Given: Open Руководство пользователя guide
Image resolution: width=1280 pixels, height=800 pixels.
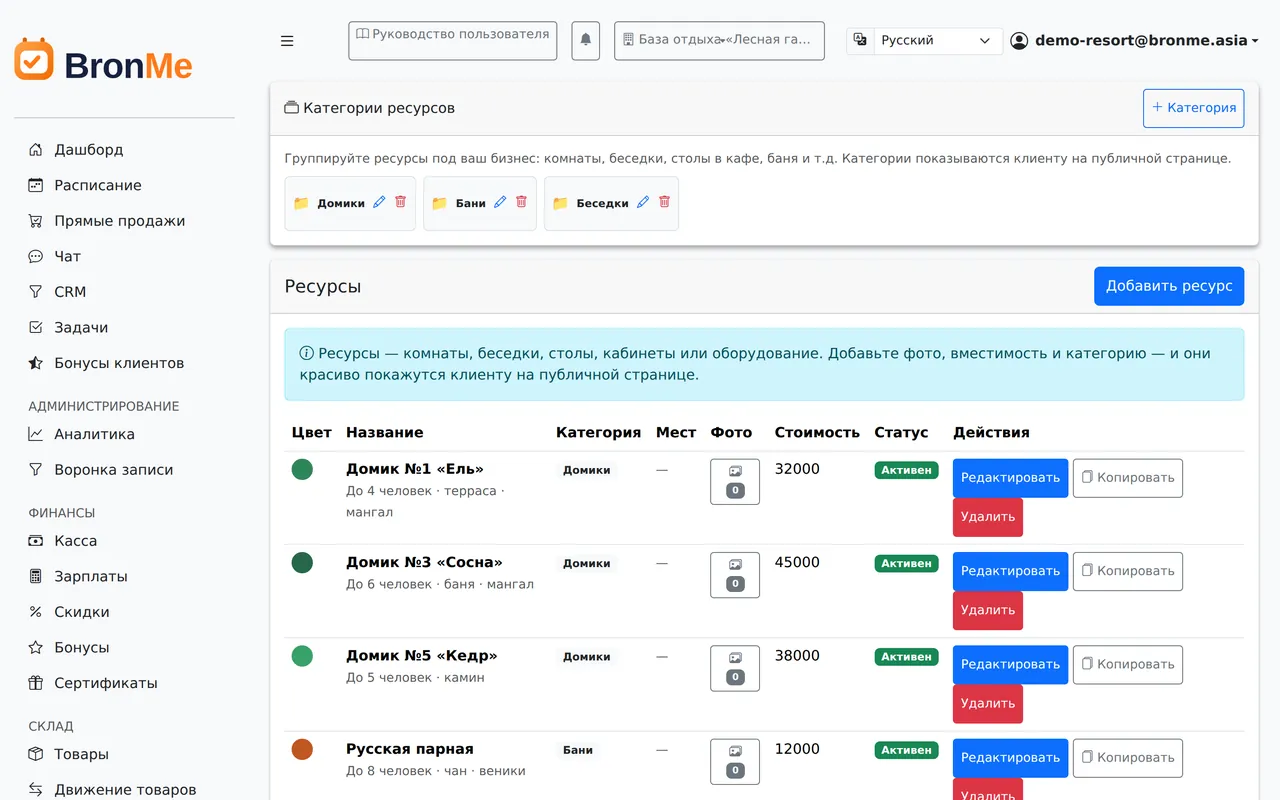Looking at the screenshot, I should coord(452,40).
